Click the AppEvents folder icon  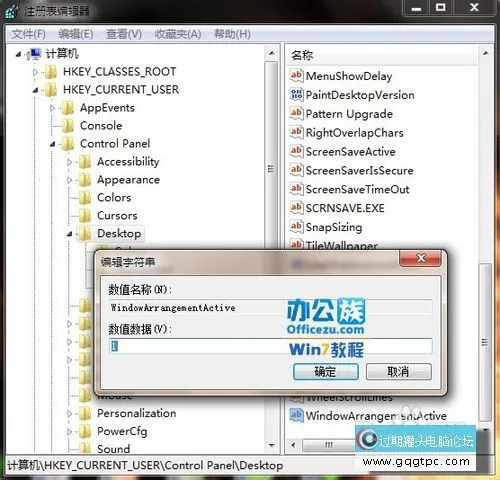[68, 108]
